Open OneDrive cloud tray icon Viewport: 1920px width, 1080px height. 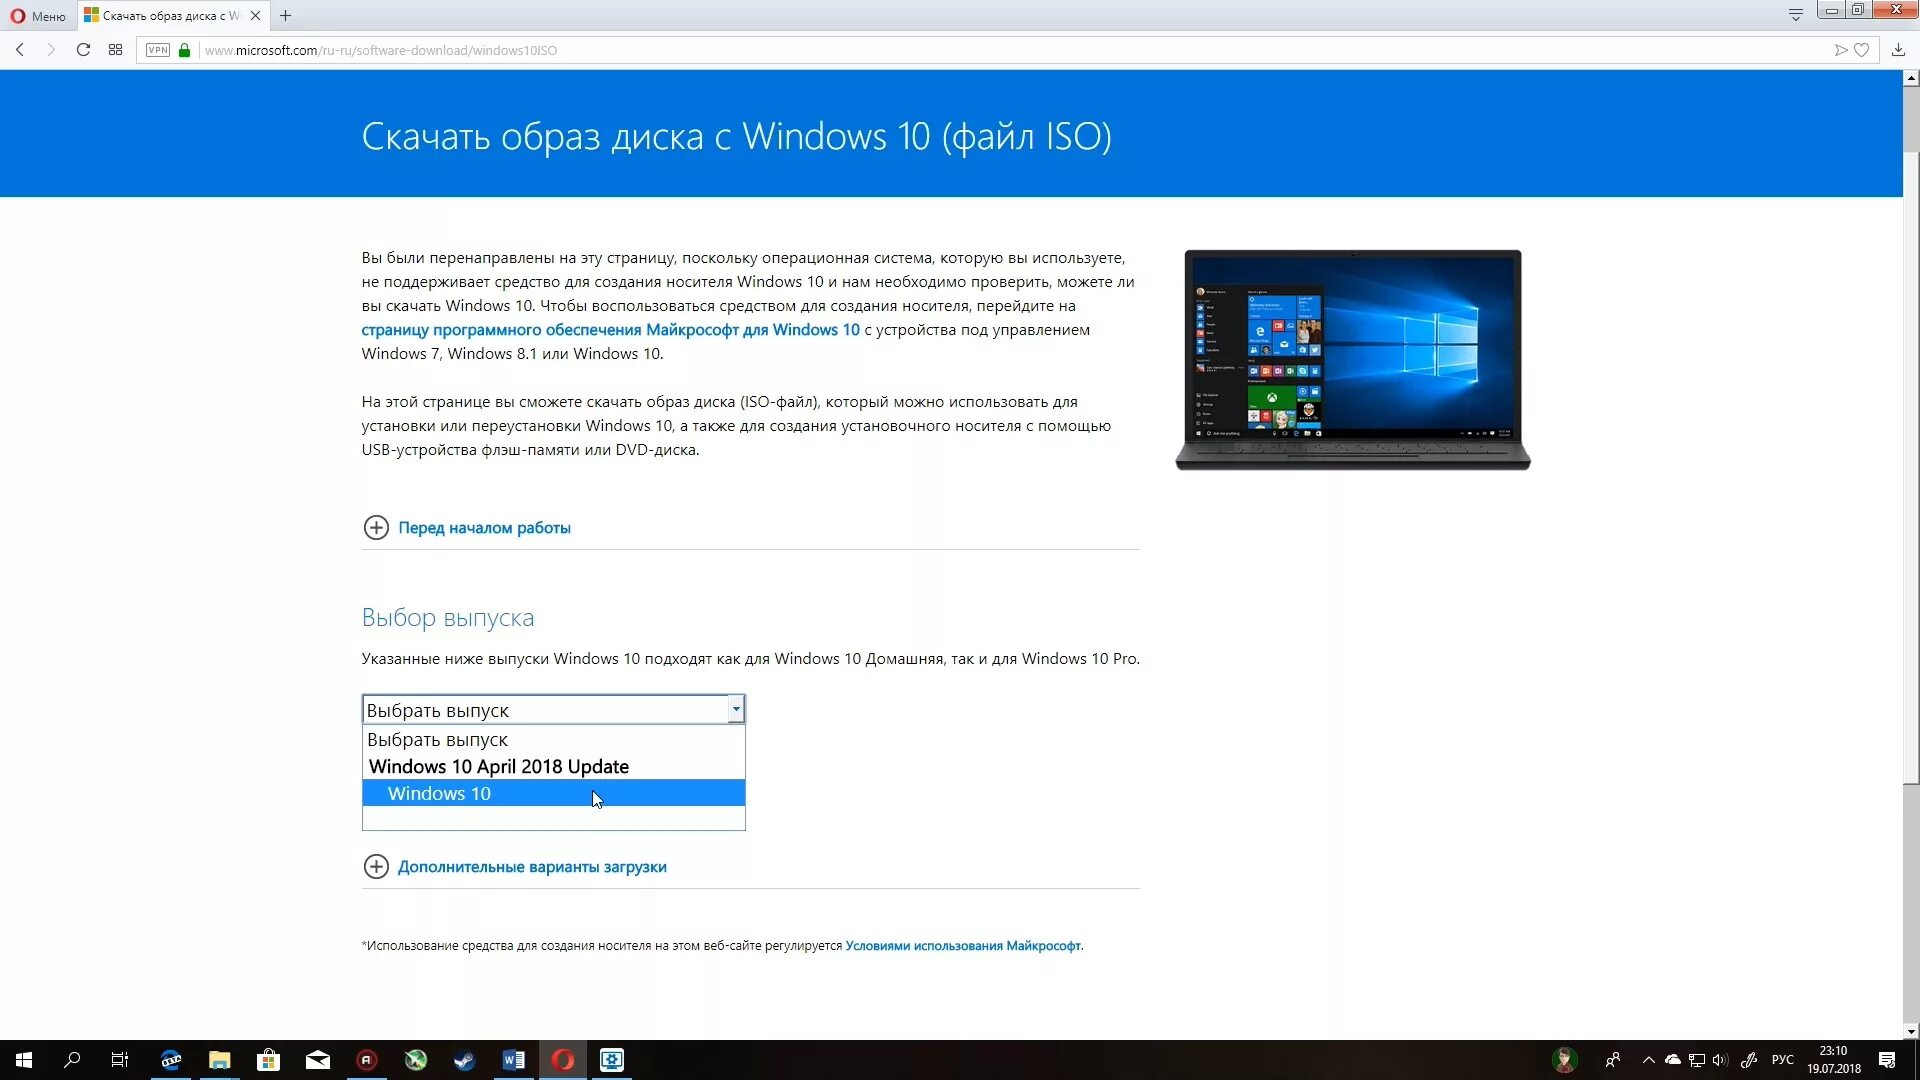tap(1672, 1060)
